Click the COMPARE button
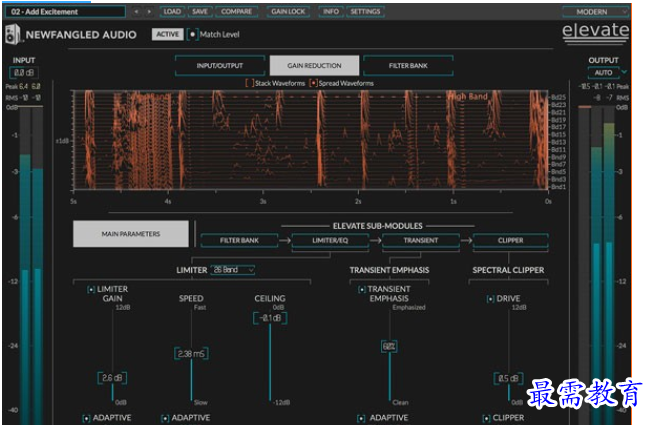The height and width of the screenshot is (425, 651). (x=236, y=12)
